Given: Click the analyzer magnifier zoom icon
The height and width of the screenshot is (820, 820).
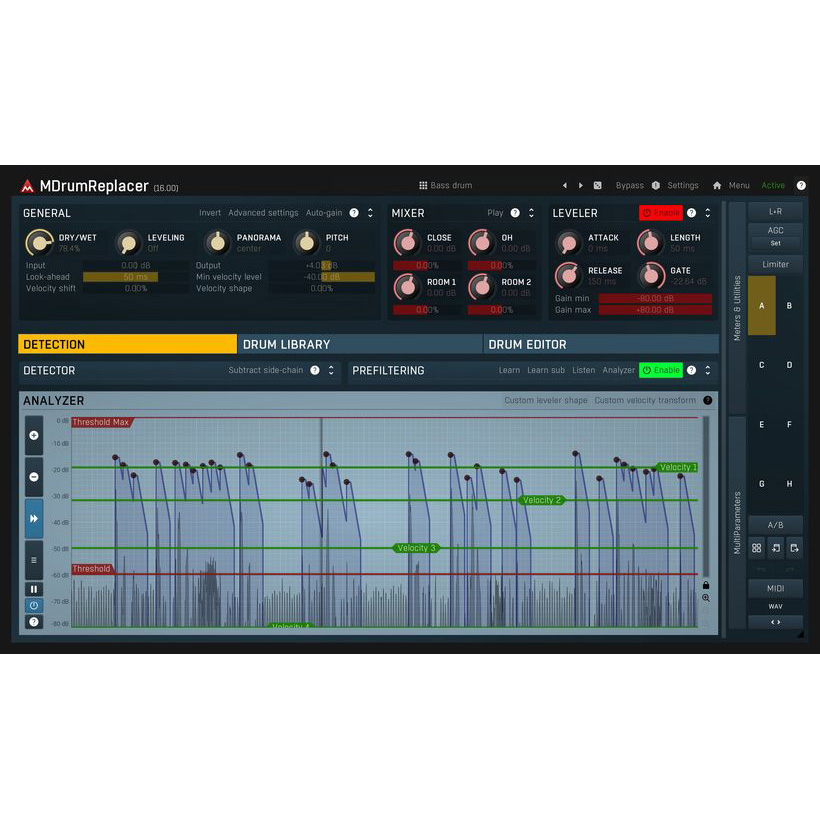Looking at the screenshot, I should (706, 598).
